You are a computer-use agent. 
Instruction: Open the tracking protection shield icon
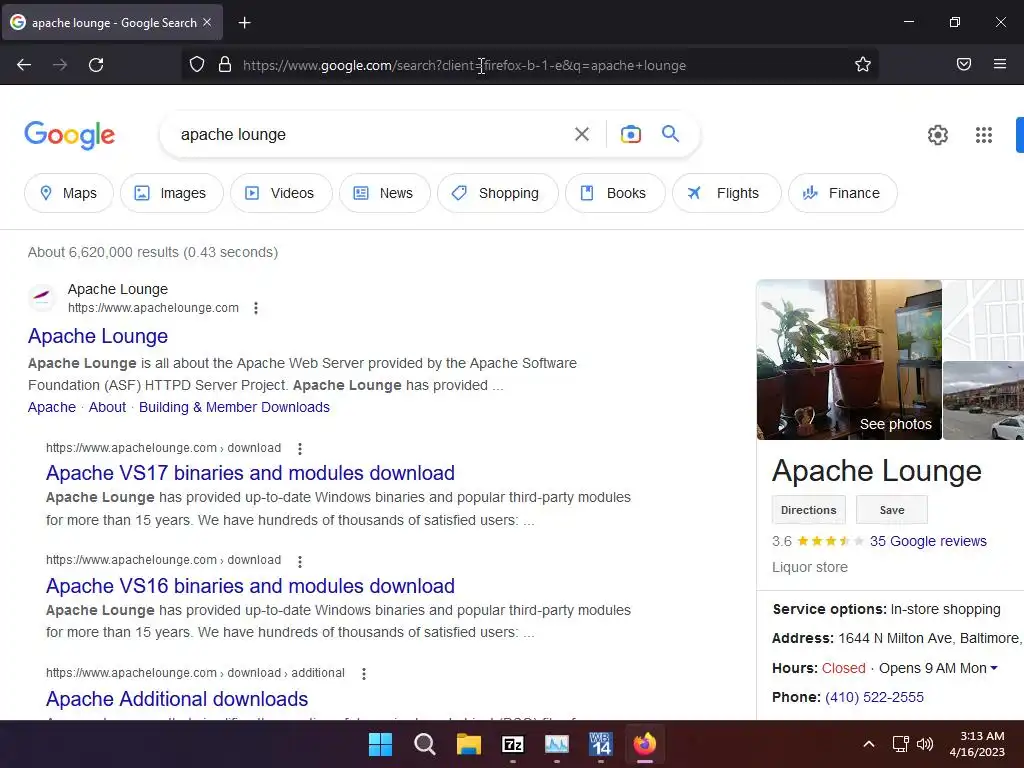pos(197,65)
